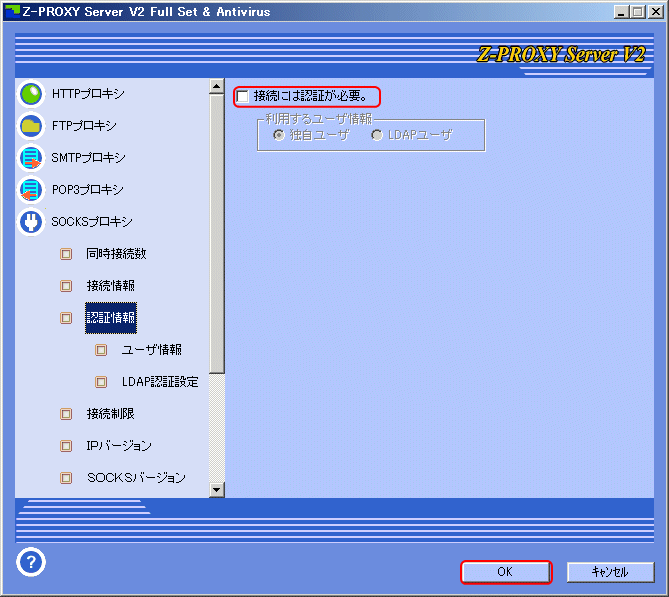669x597 pixels.
Task: Collapse the SOCKSプロキシ section
Action: point(92,222)
